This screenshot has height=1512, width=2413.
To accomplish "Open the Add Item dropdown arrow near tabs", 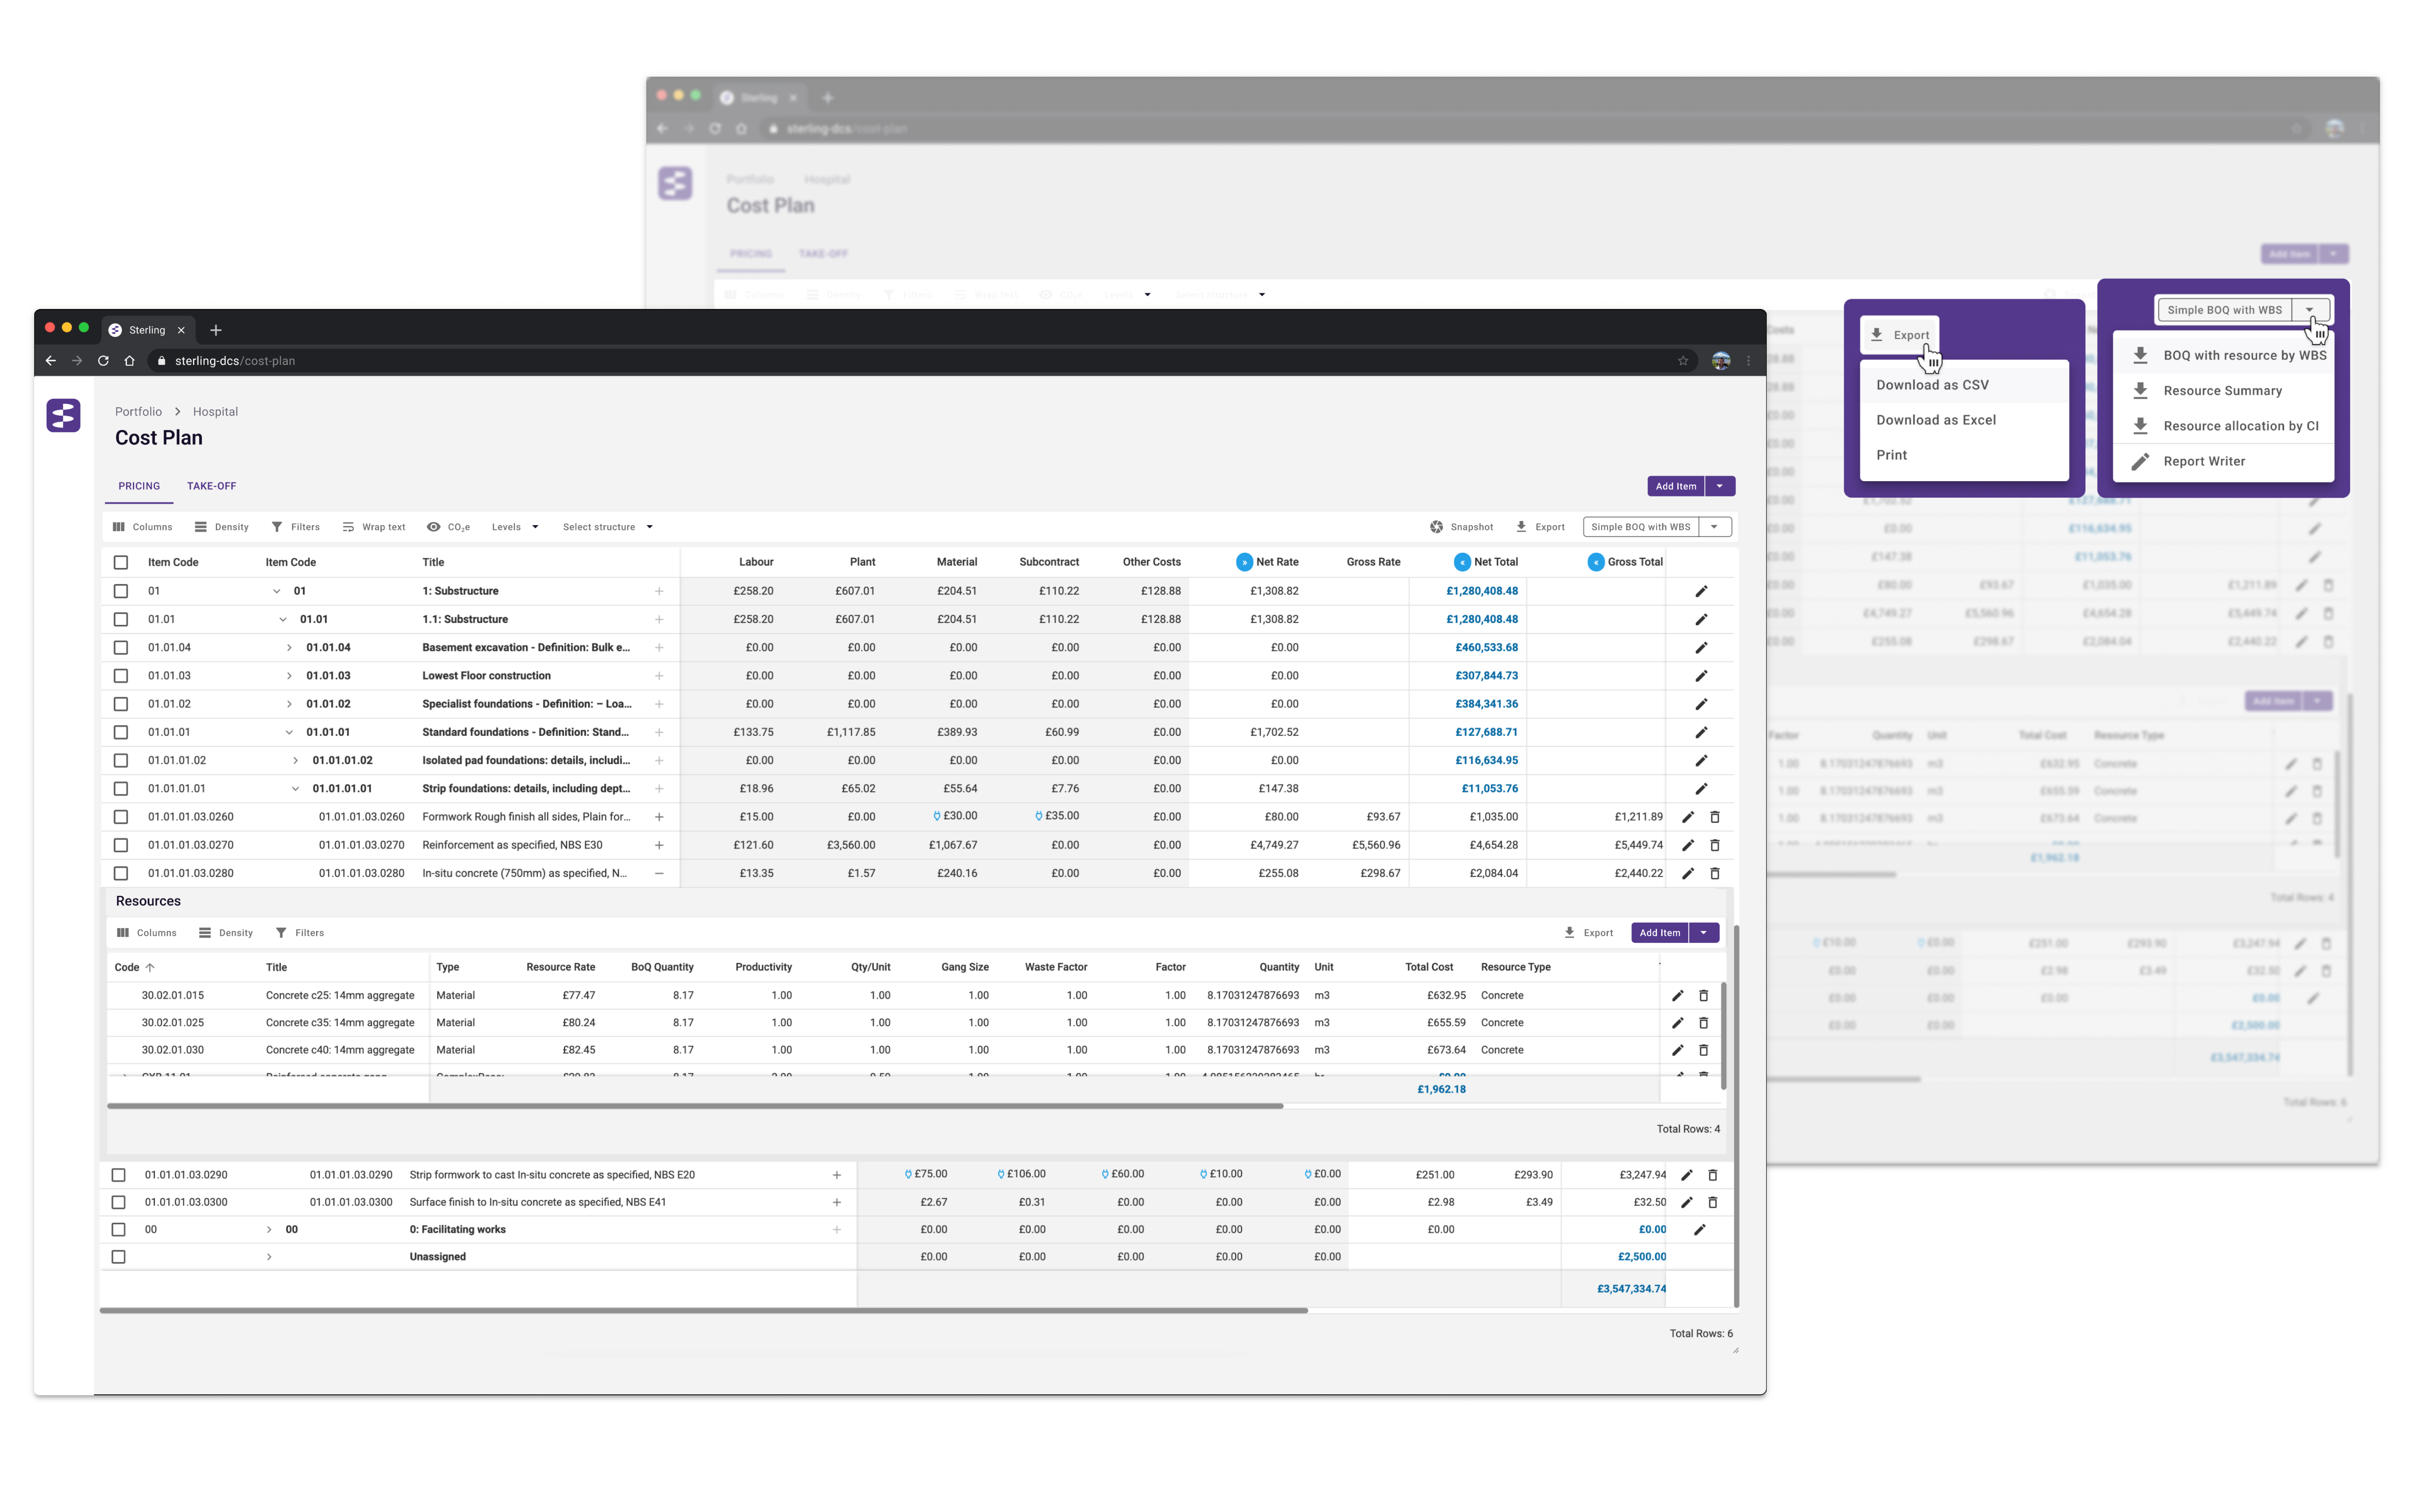I will point(1720,486).
